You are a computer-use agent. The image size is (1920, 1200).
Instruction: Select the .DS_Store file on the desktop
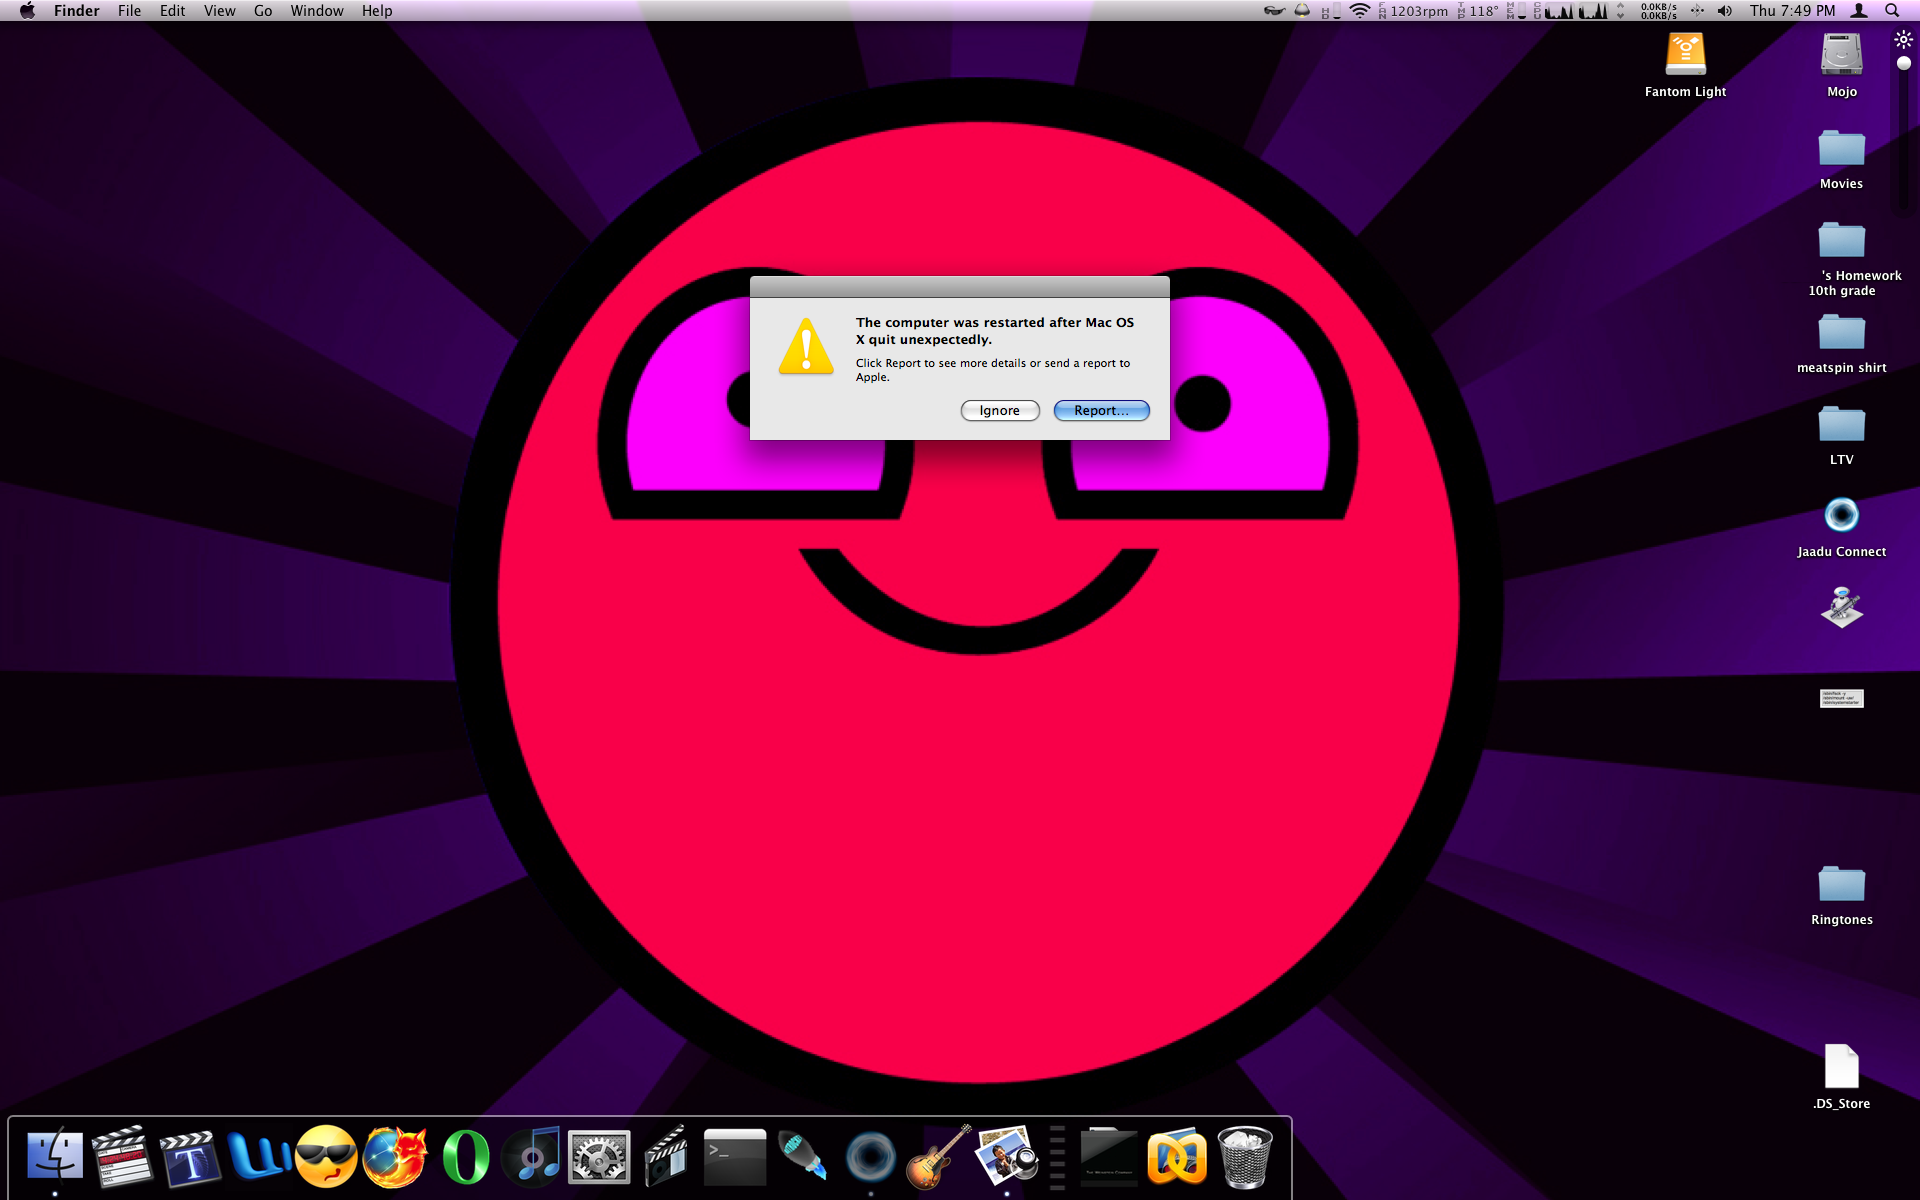pyautogui.click(x=1841, y=1066)
